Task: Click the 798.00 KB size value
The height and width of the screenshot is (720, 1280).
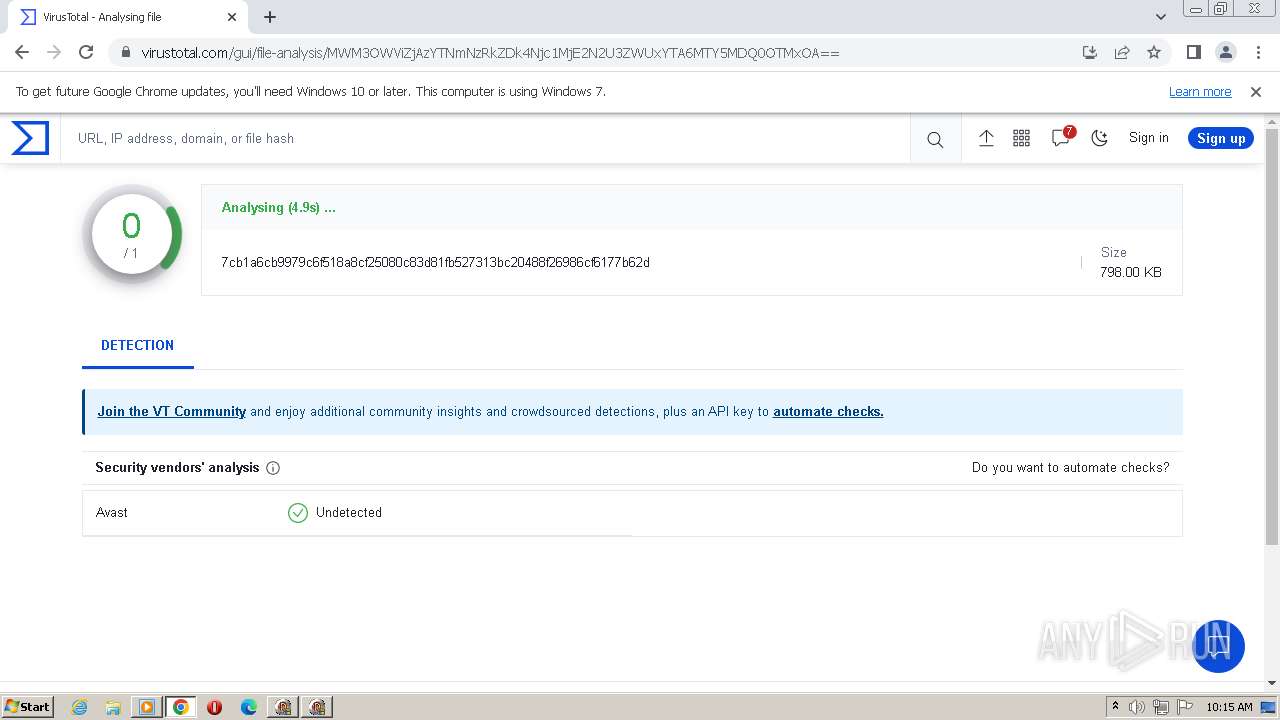Action: click(x=1130, y=272)
